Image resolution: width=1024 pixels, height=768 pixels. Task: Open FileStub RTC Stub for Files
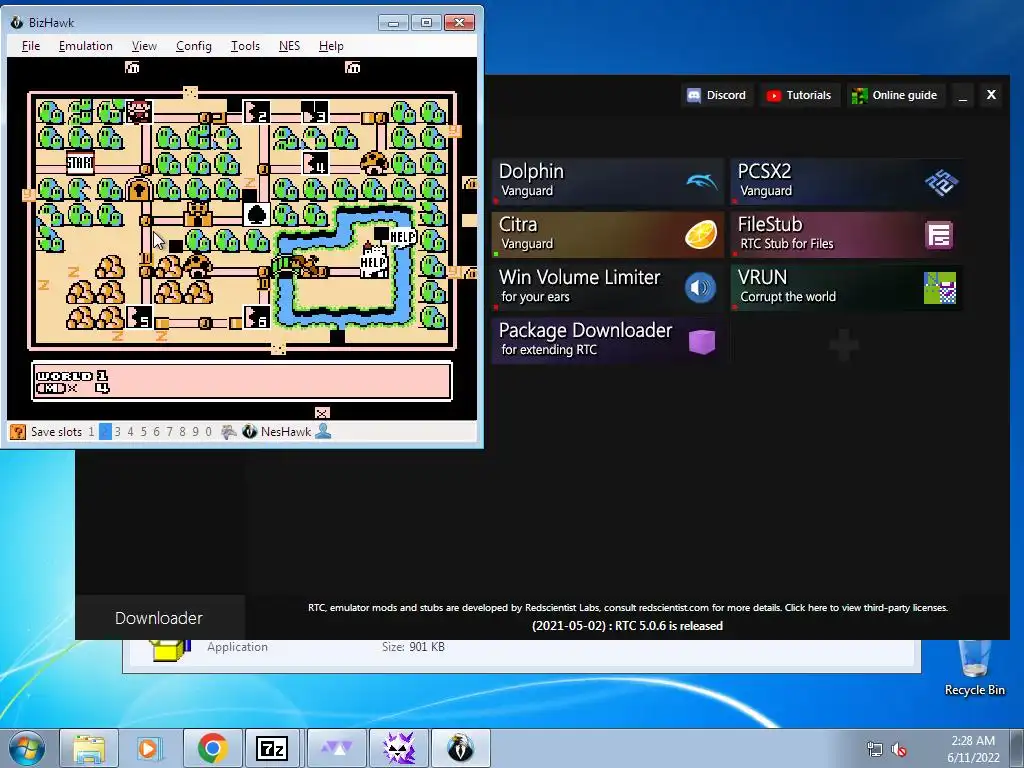click(x=846, y=234)
